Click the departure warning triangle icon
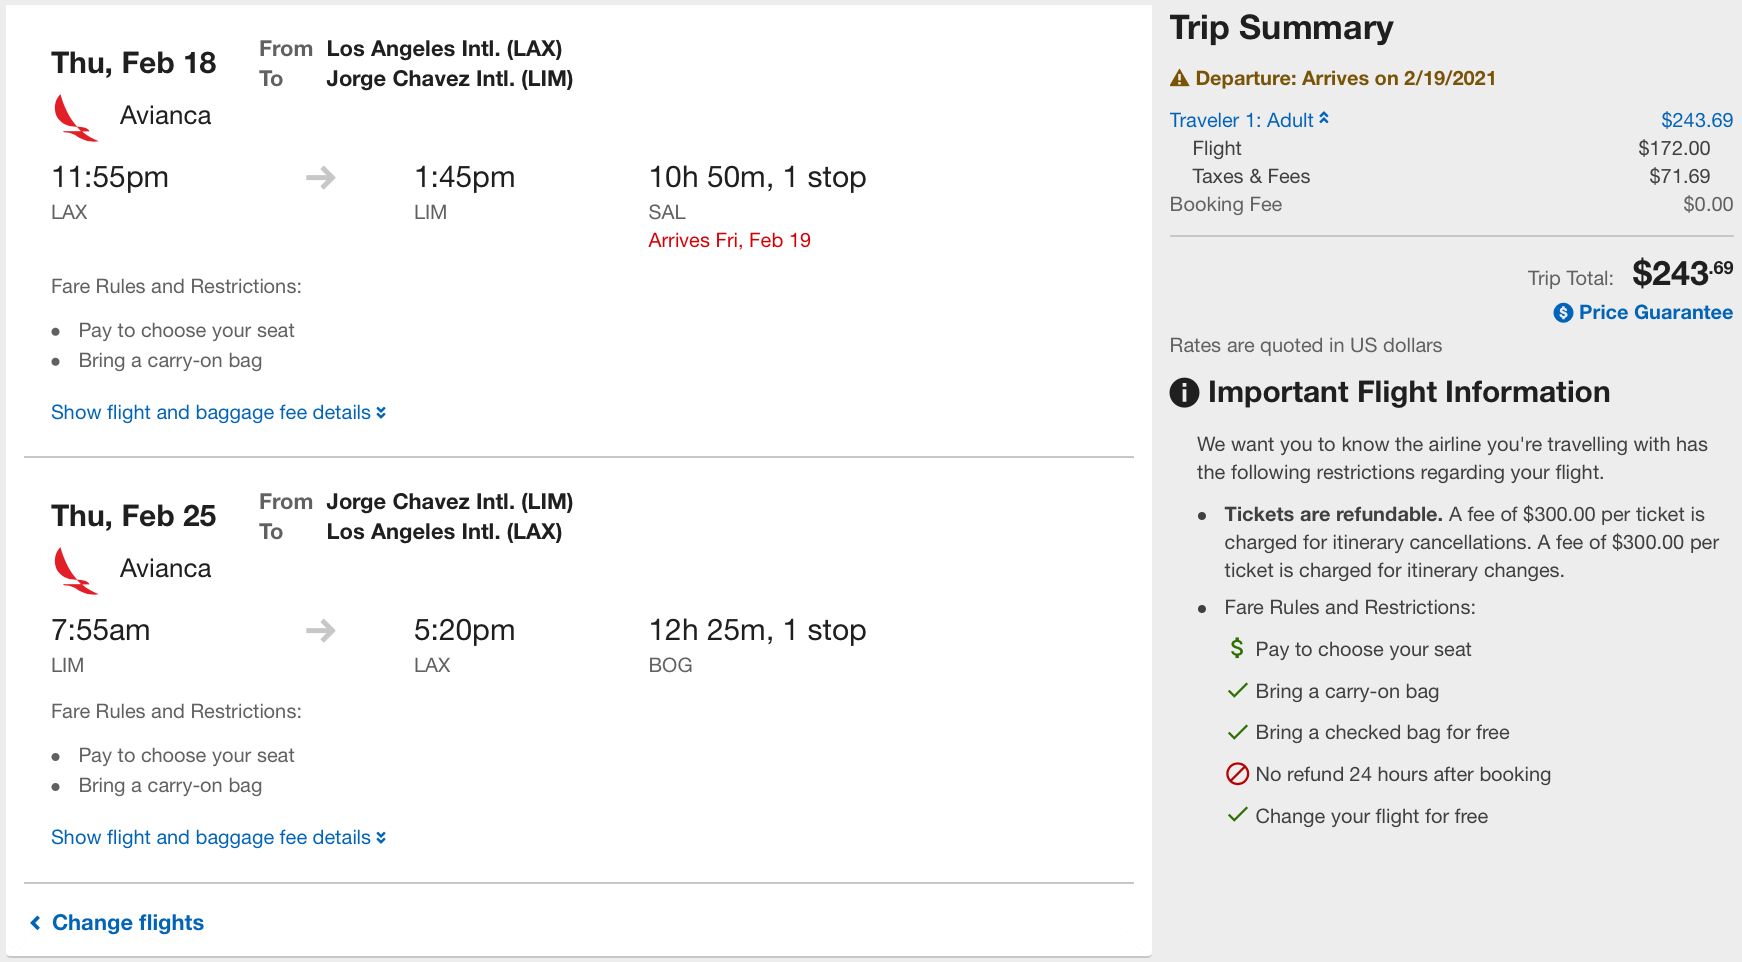 click(1180, 79)
